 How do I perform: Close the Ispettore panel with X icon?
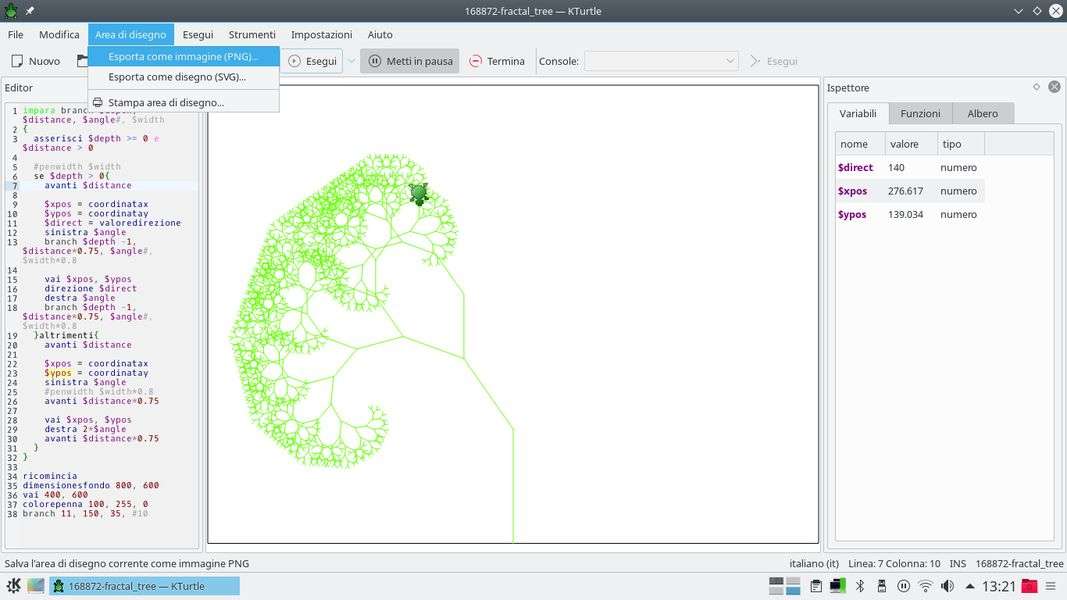[x=1054, y=87]
